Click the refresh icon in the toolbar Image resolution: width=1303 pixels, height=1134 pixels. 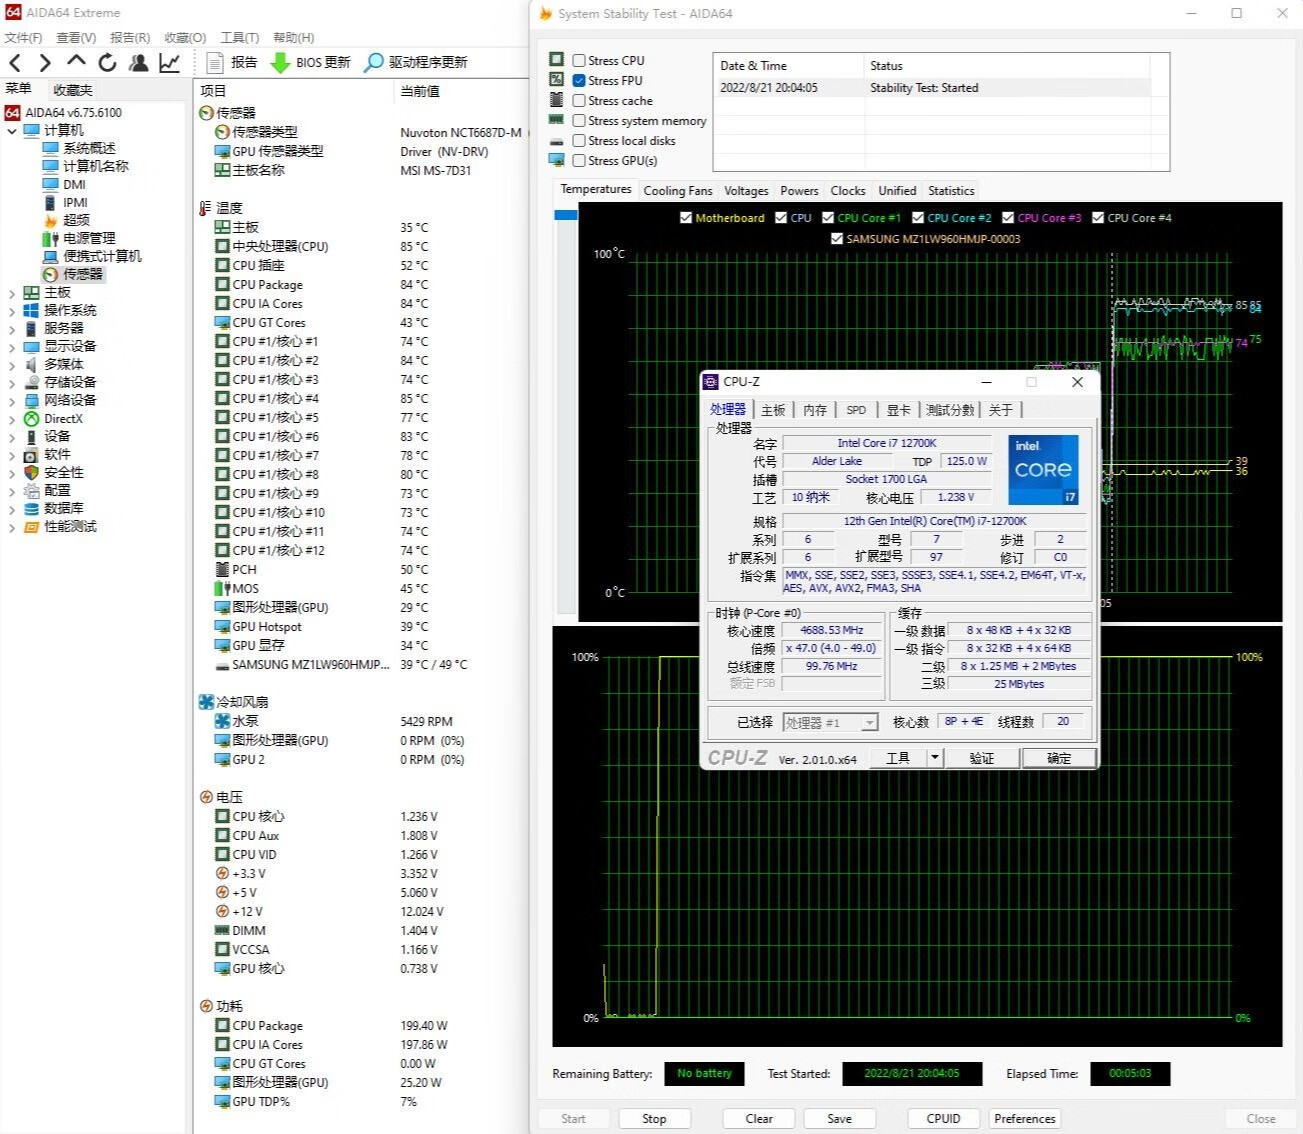pyautogui.click(x=107, y=63)
